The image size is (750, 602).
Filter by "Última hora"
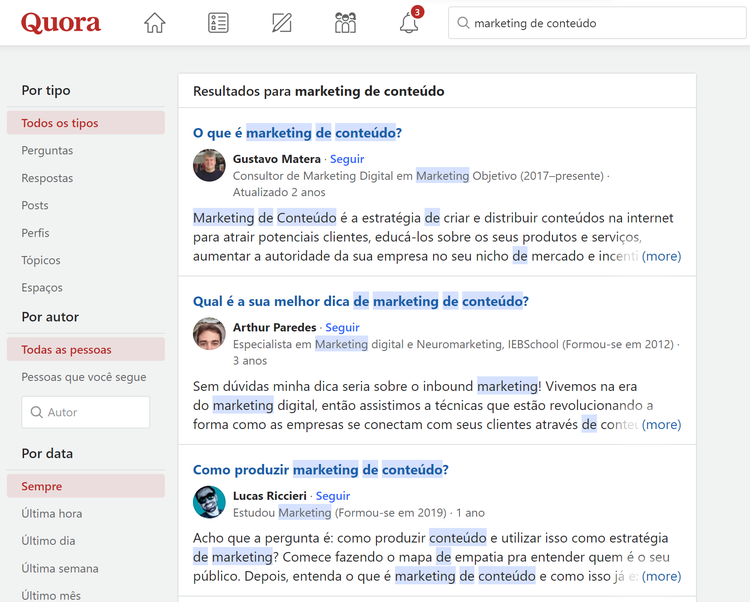[52, 514]
